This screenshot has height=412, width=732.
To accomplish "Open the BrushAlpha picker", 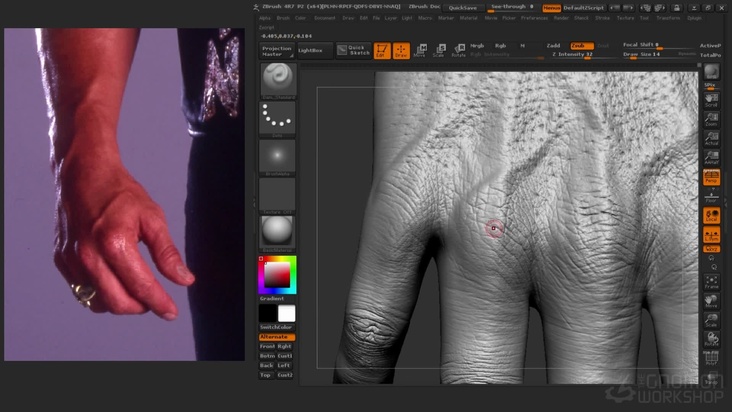I will (277, 158).
